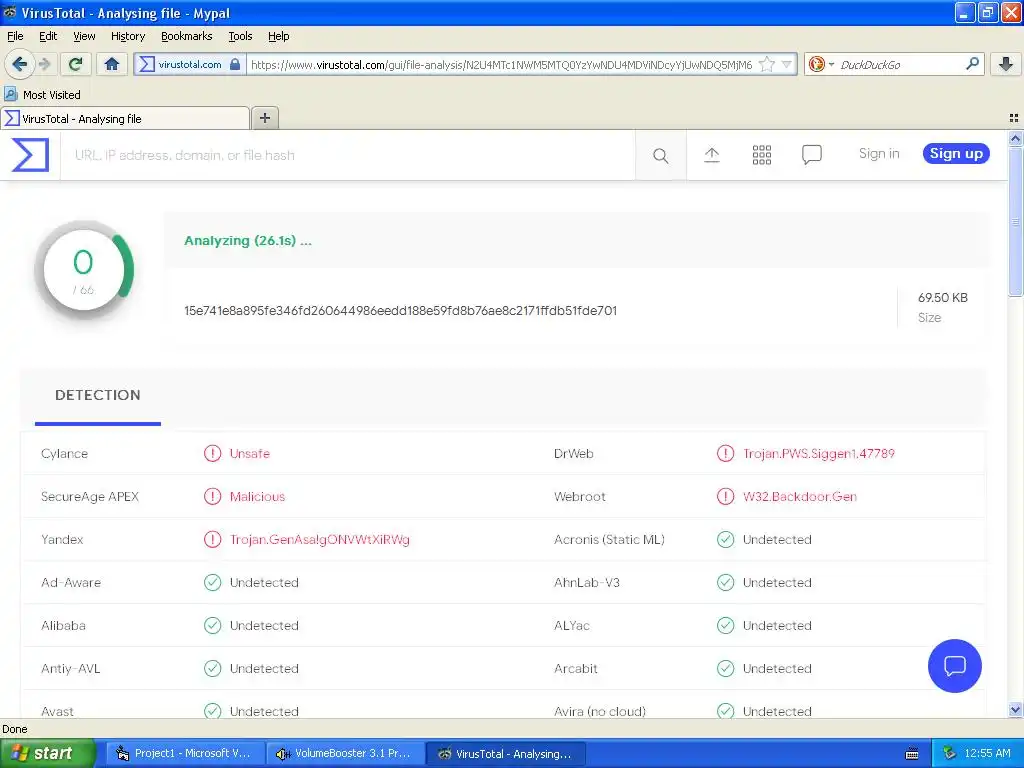Click the vertical scrollbar thumb
This screenshot has height=768, width=1024.
click(1015, 221)
